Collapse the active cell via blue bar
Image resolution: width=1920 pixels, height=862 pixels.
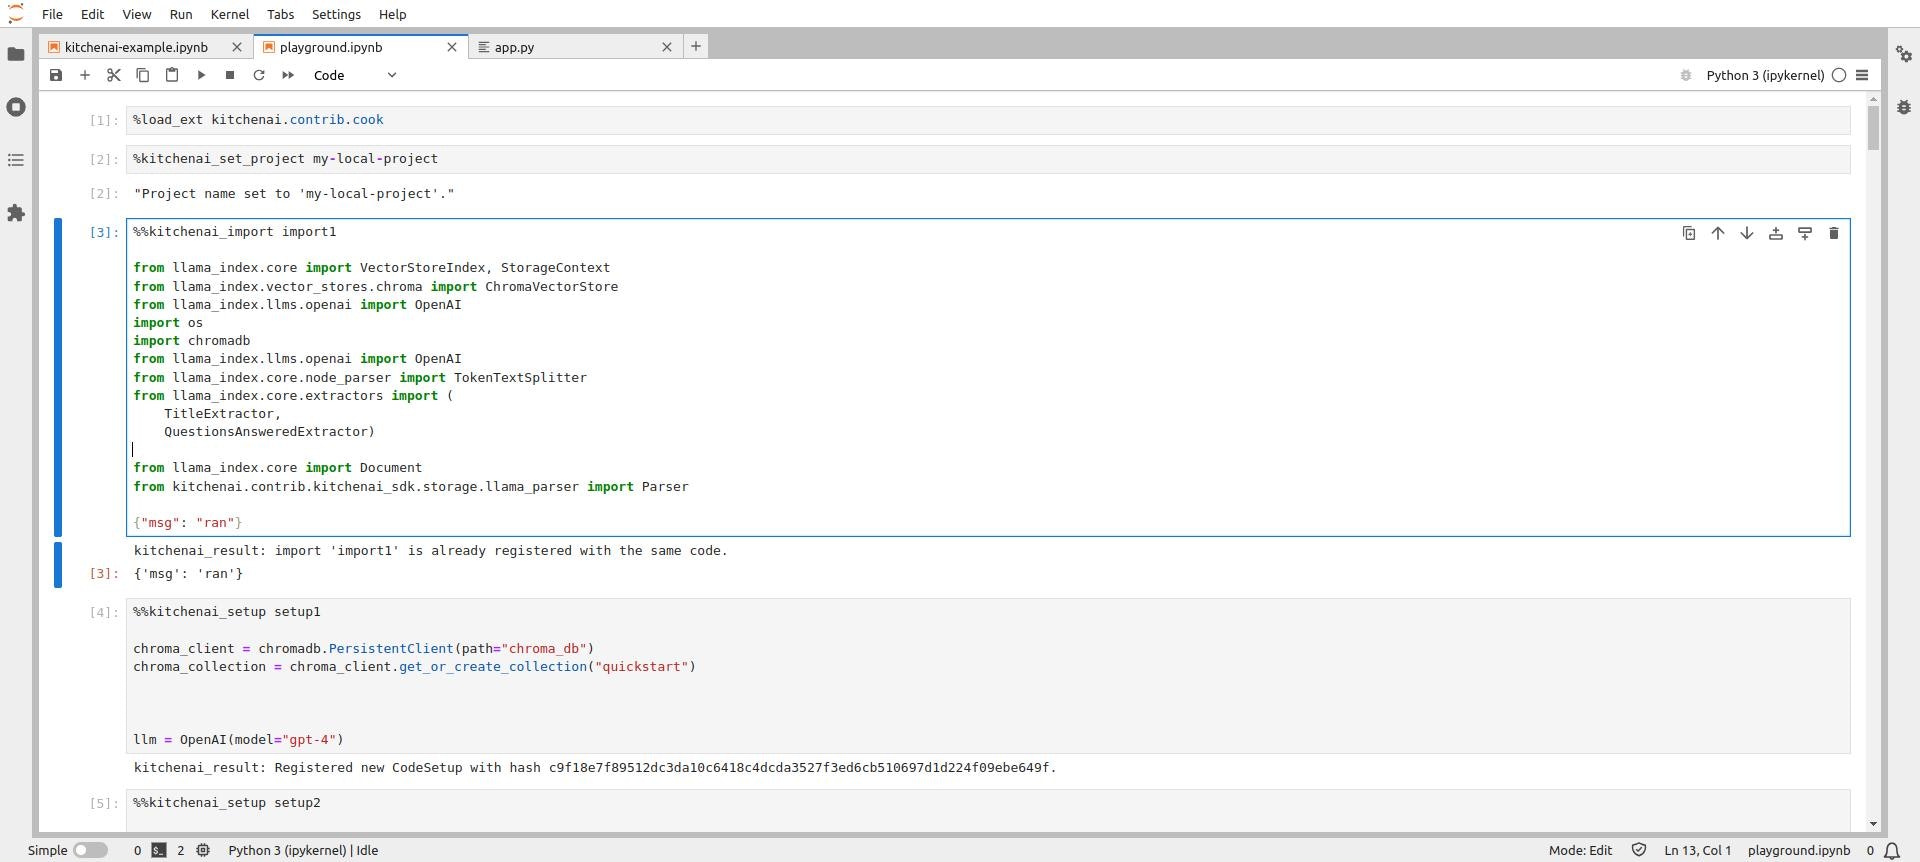click(x=58, y=377)
